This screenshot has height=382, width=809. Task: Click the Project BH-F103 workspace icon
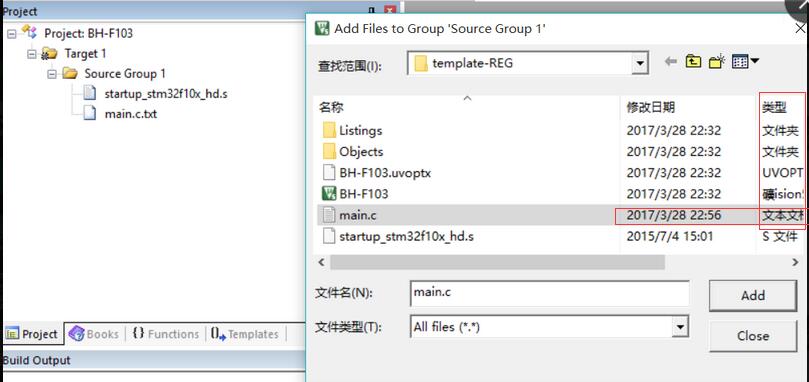[29, 33]
